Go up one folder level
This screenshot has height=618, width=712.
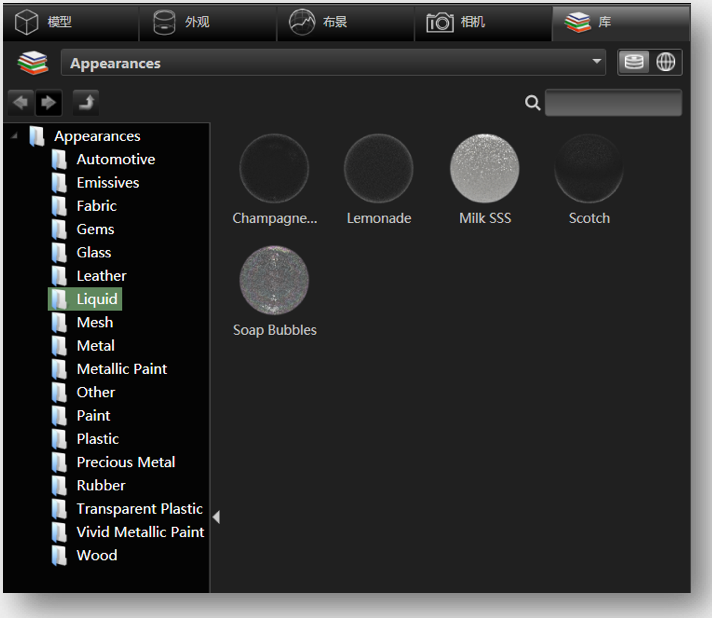point(86,103)
